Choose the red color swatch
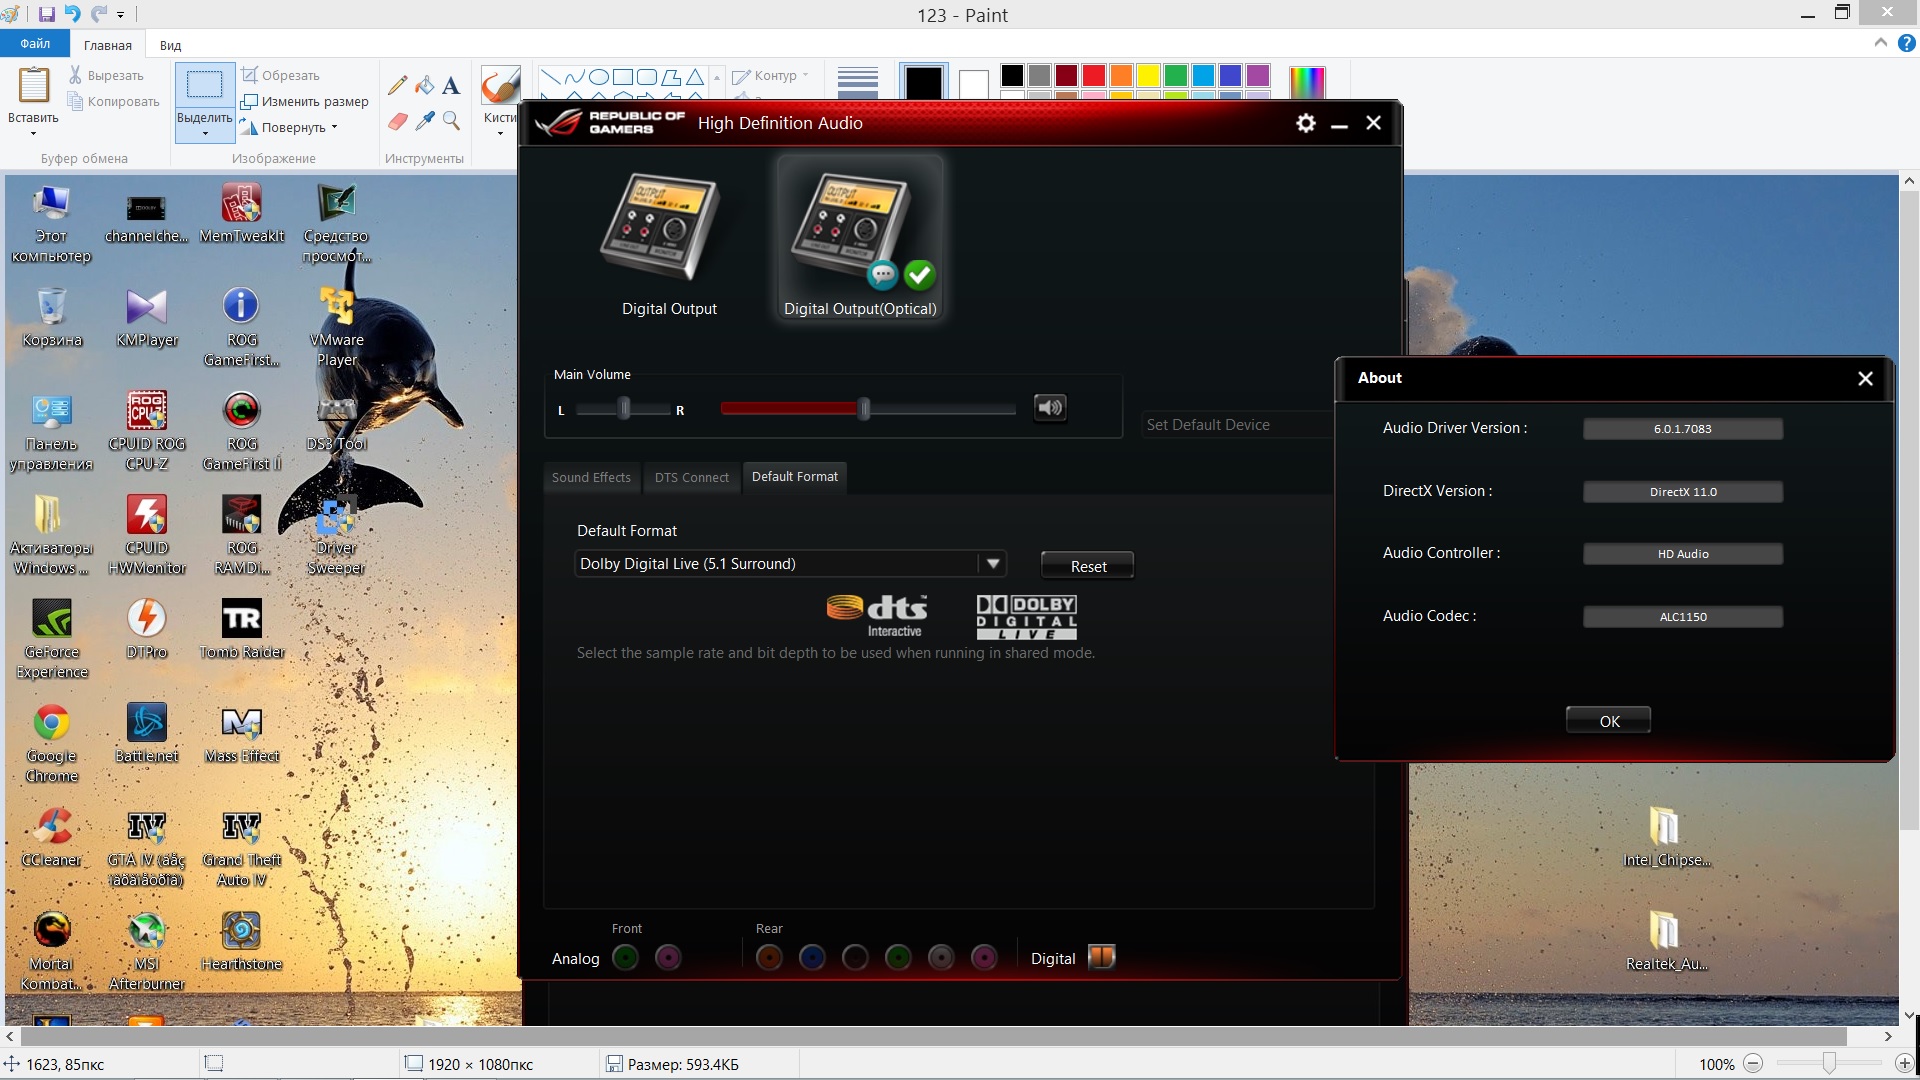The image size is (1920, 1080). pos(1093,75)
